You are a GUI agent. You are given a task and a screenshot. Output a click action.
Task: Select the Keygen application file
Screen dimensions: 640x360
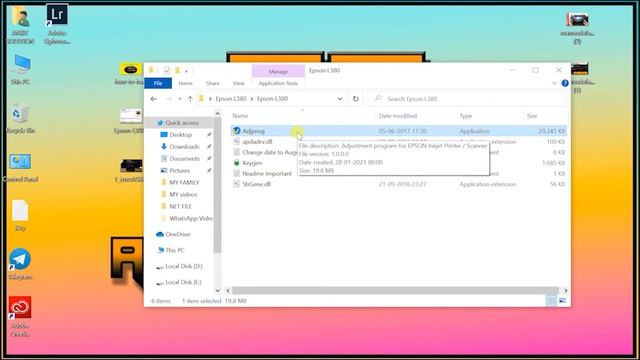point(252,163)
